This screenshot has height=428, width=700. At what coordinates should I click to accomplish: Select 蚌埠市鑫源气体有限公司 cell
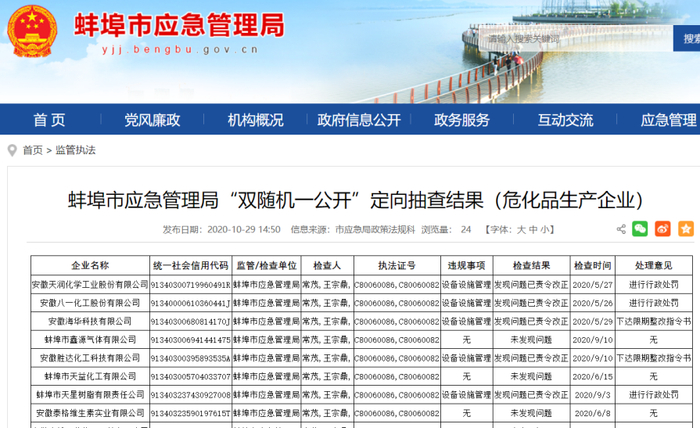click(90, 340)
